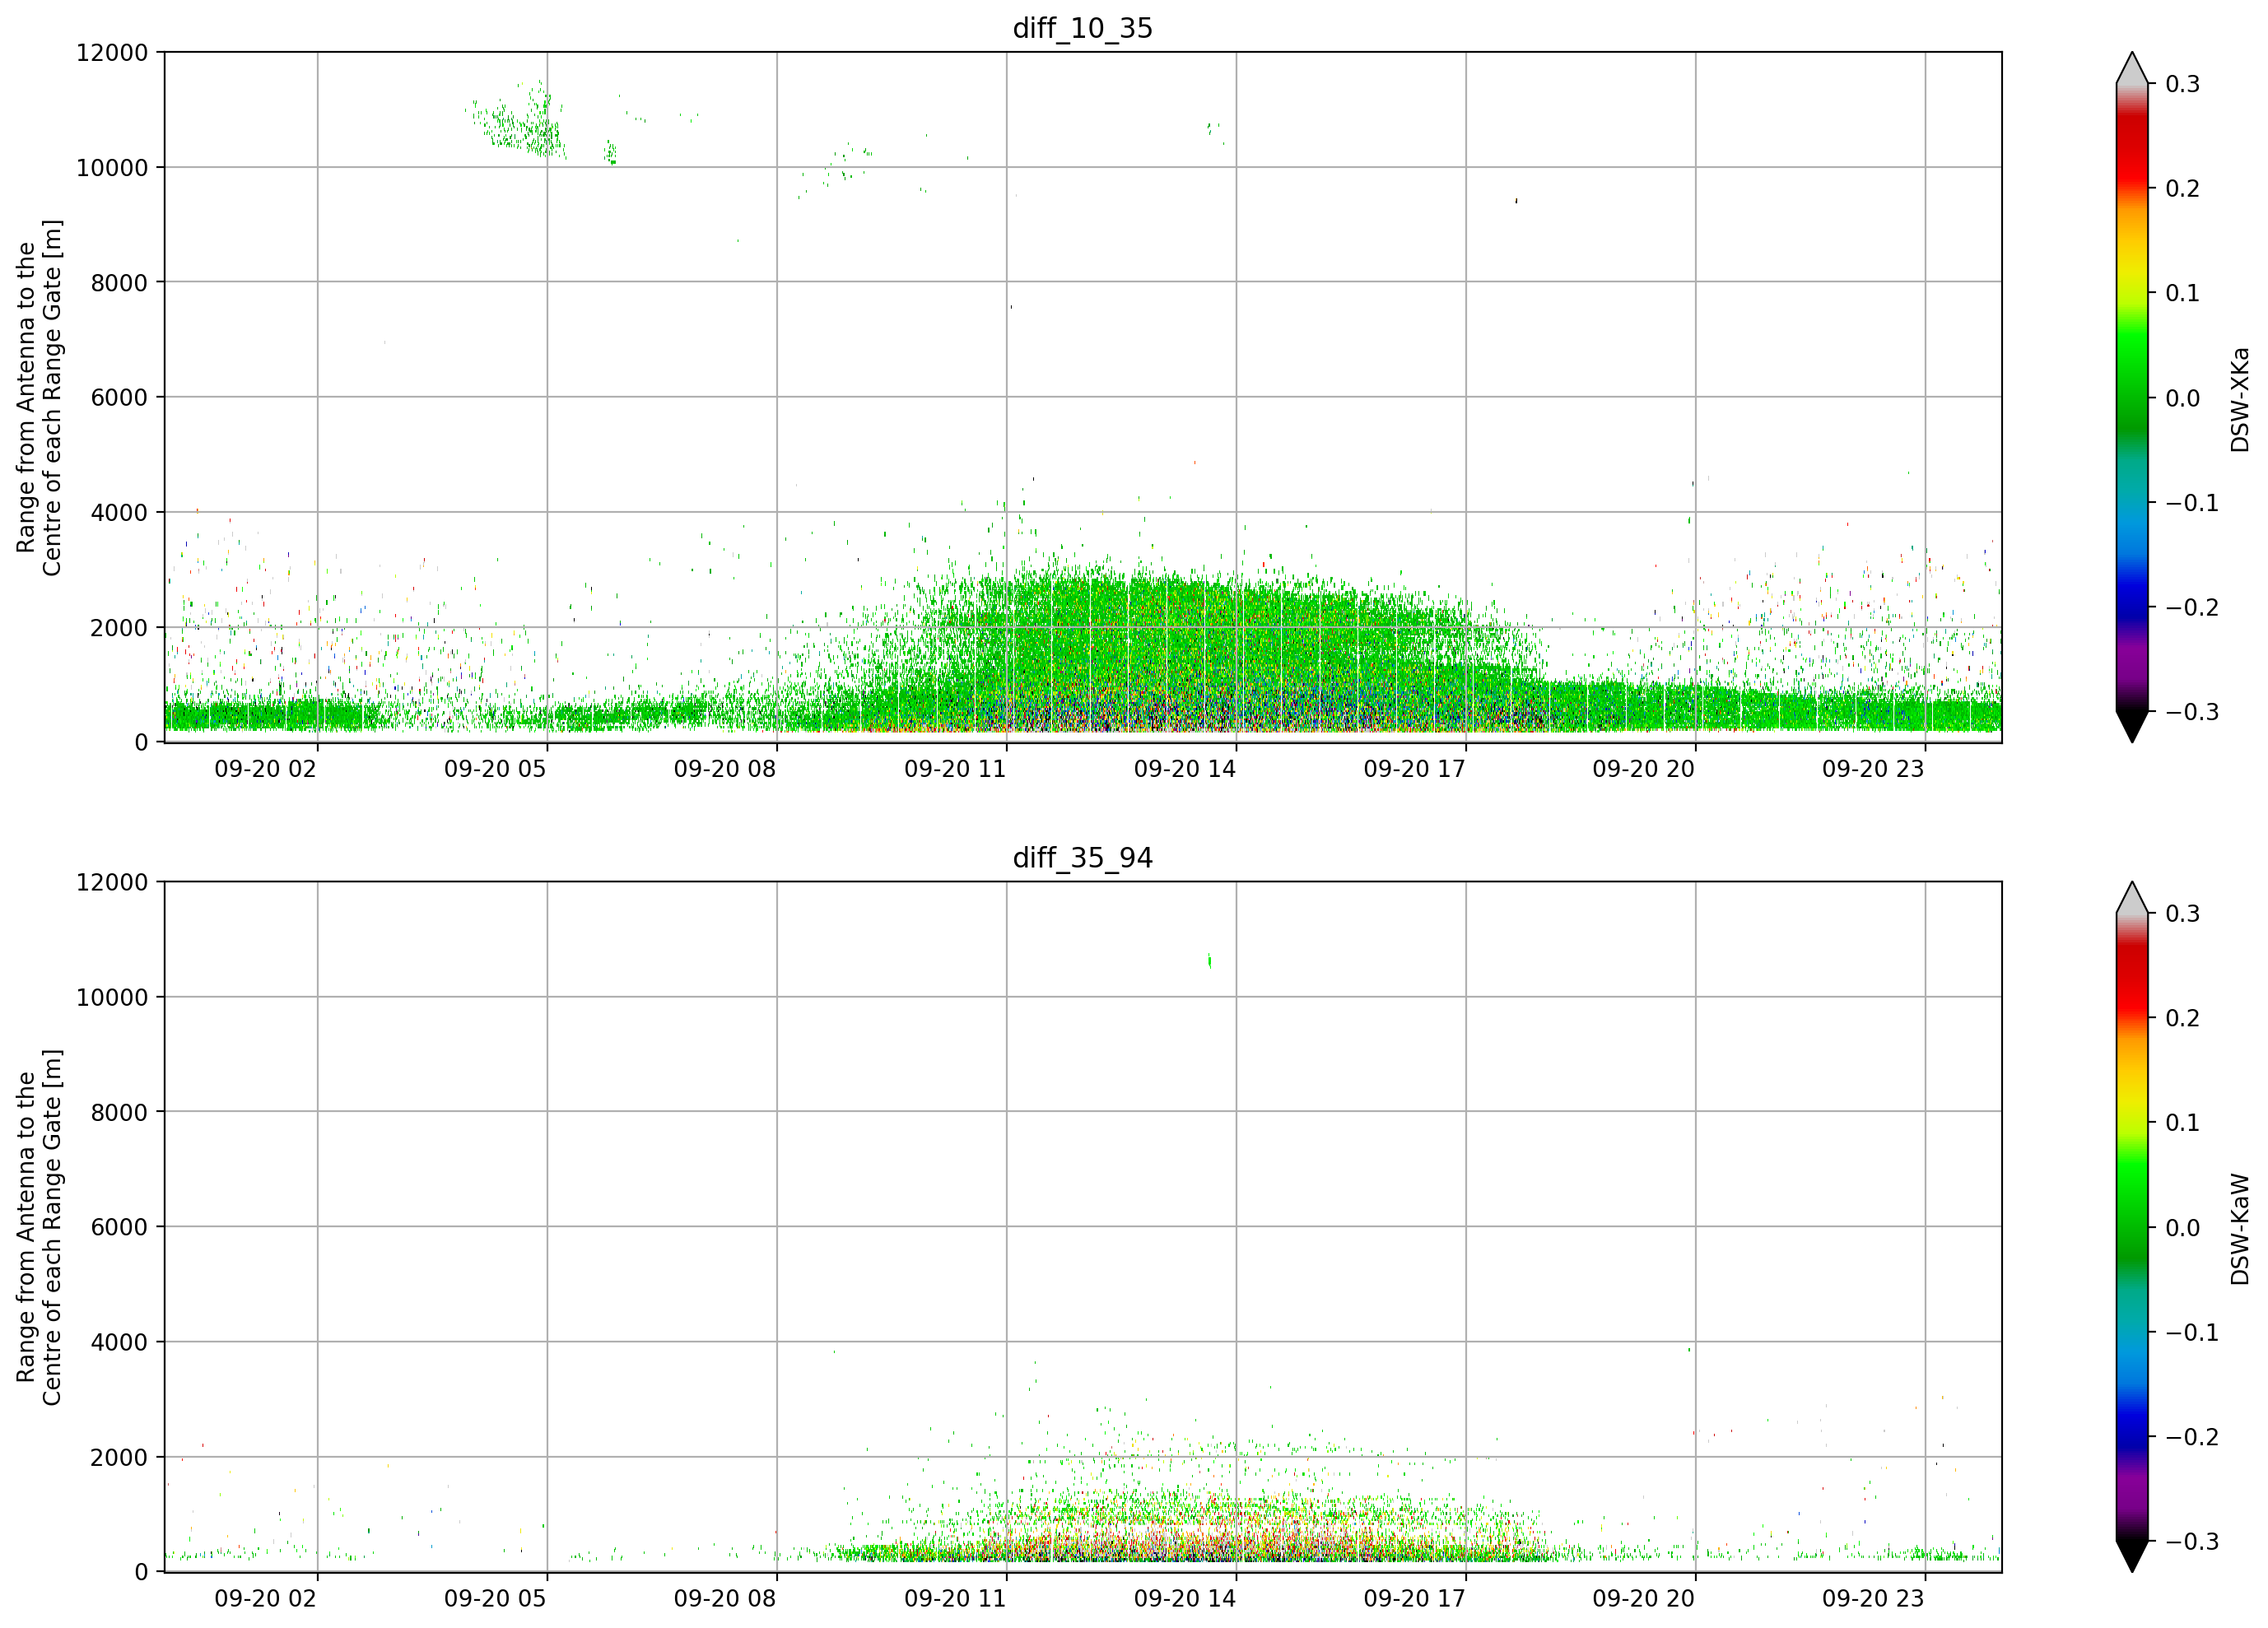
Task: Click the 0.2 tick on DSW-KaW colorbar
Action: (2183, 1019)
